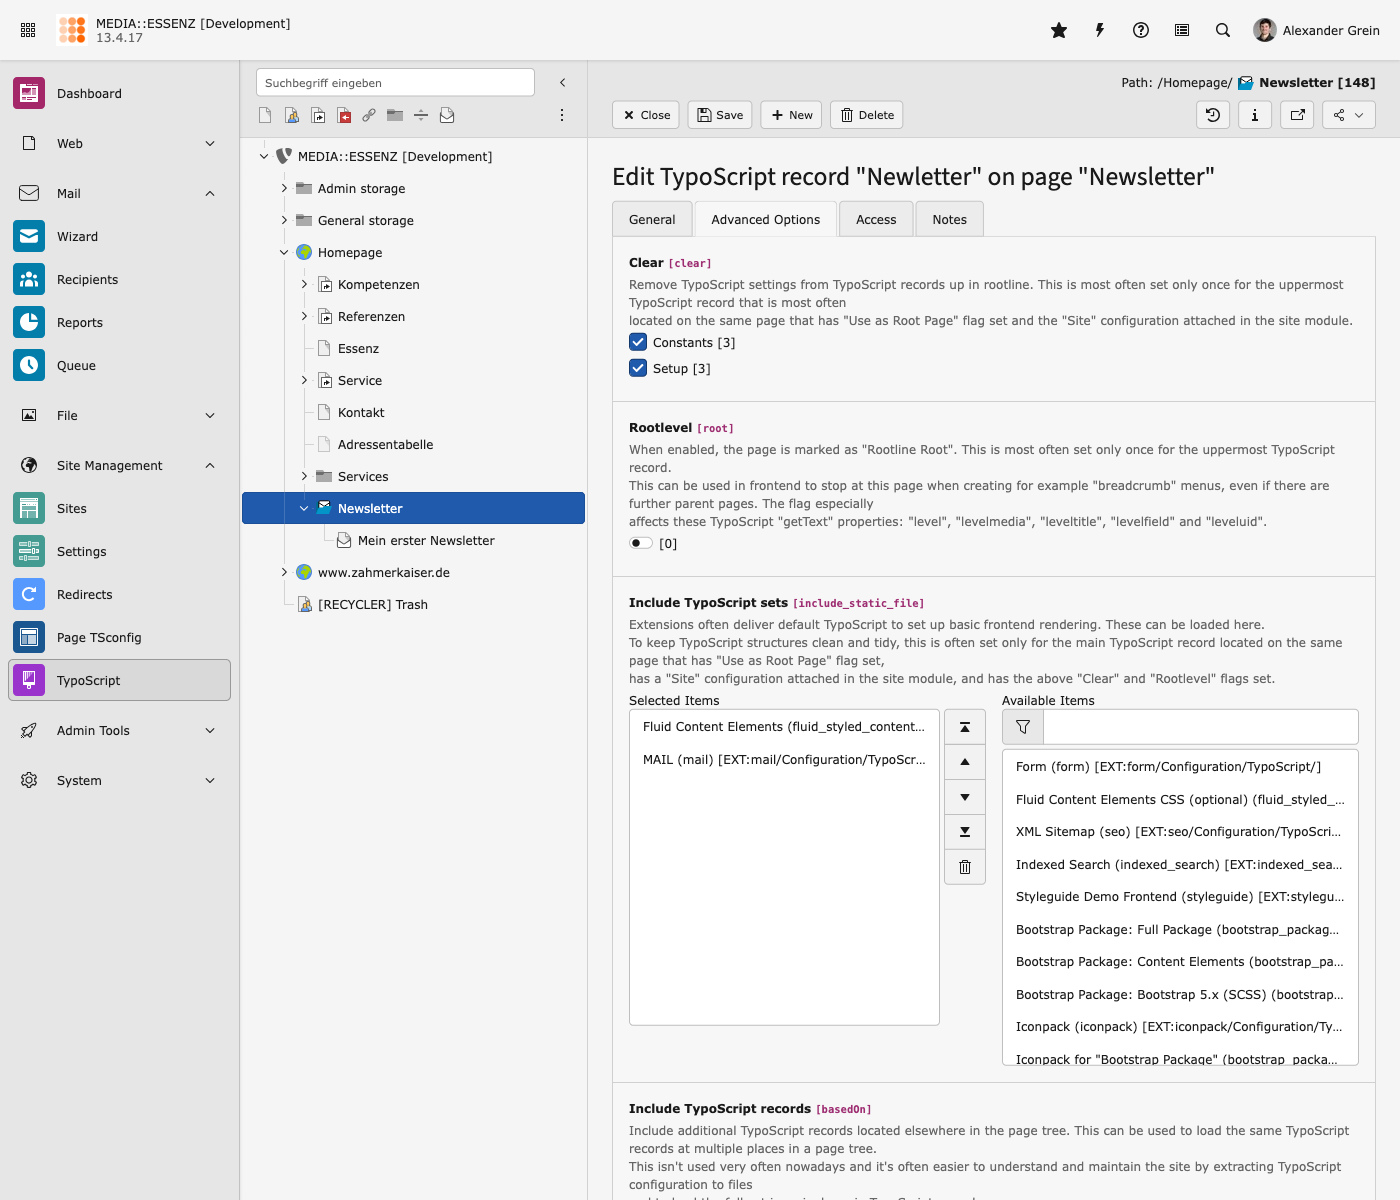The height and width of the screenshot is (1200, 1400).
Task: Open the application grid menu icon
Action: point(28,30)
